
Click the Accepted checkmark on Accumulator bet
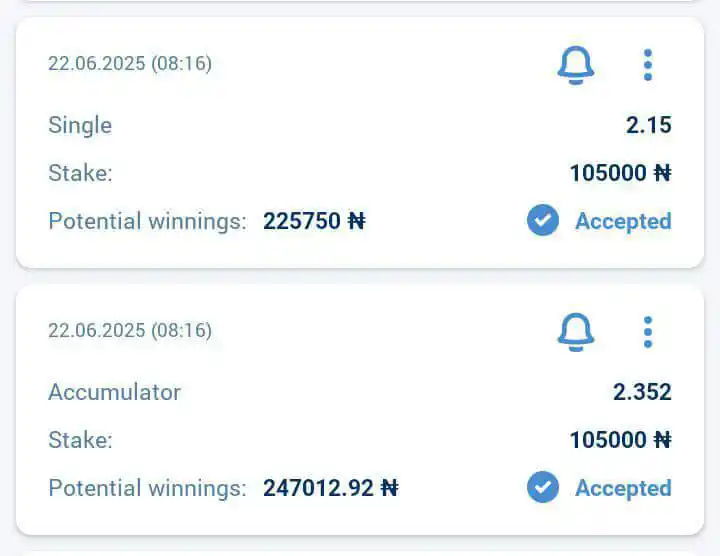point(543,487)
